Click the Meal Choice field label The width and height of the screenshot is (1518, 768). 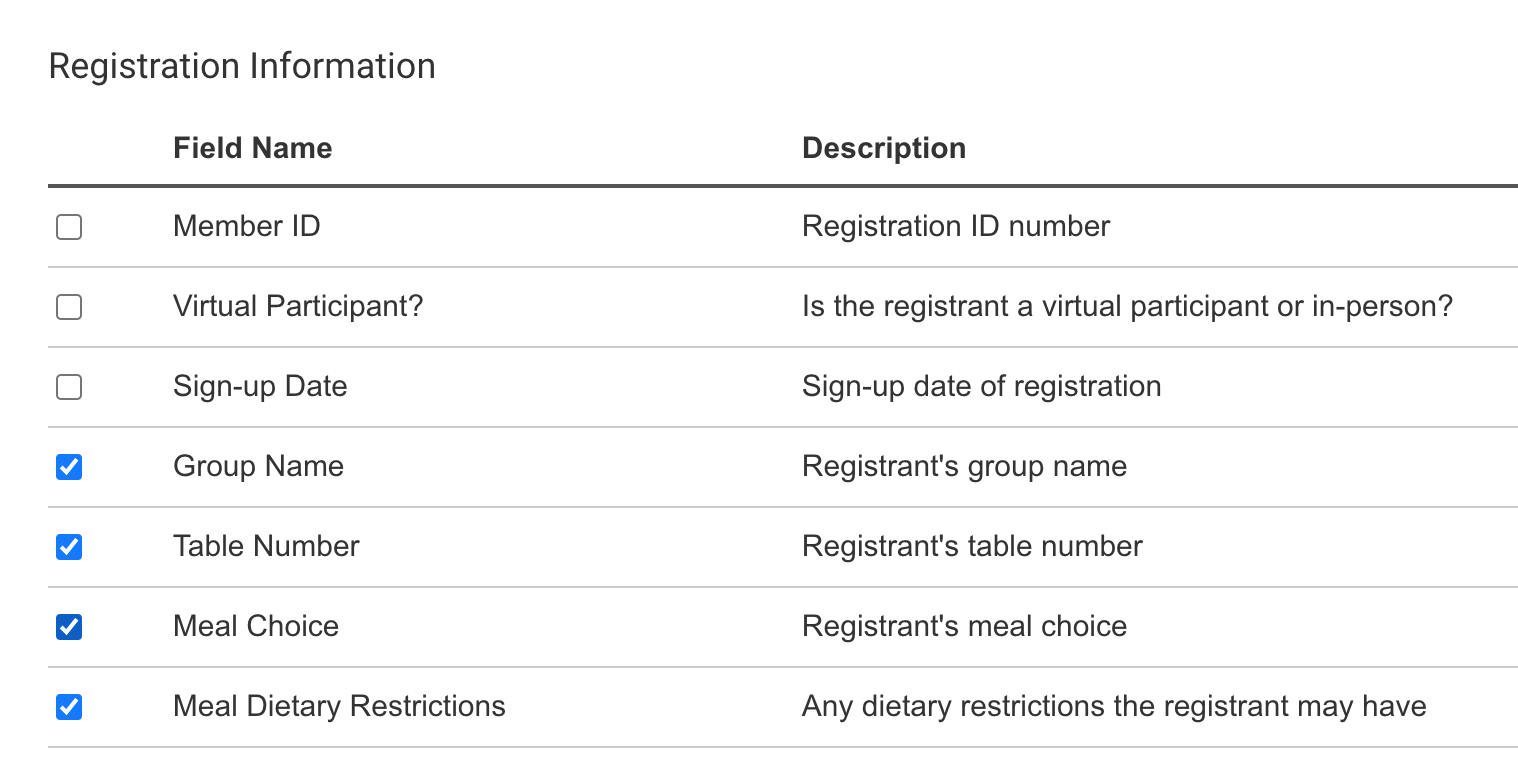tap(256, 626)
